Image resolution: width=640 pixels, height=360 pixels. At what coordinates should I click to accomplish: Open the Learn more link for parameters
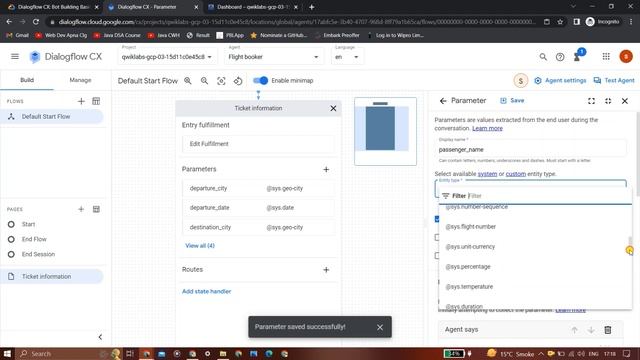tap(487, 128)
